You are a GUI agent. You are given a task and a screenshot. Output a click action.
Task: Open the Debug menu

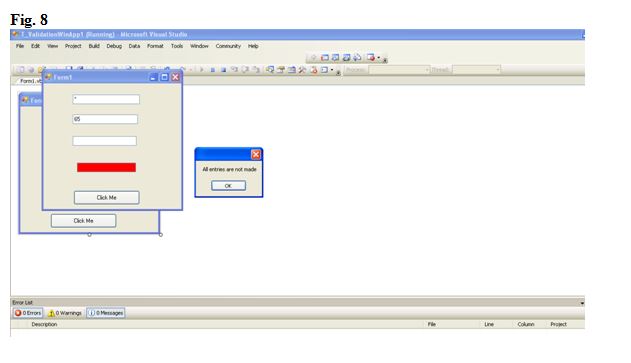114,46
